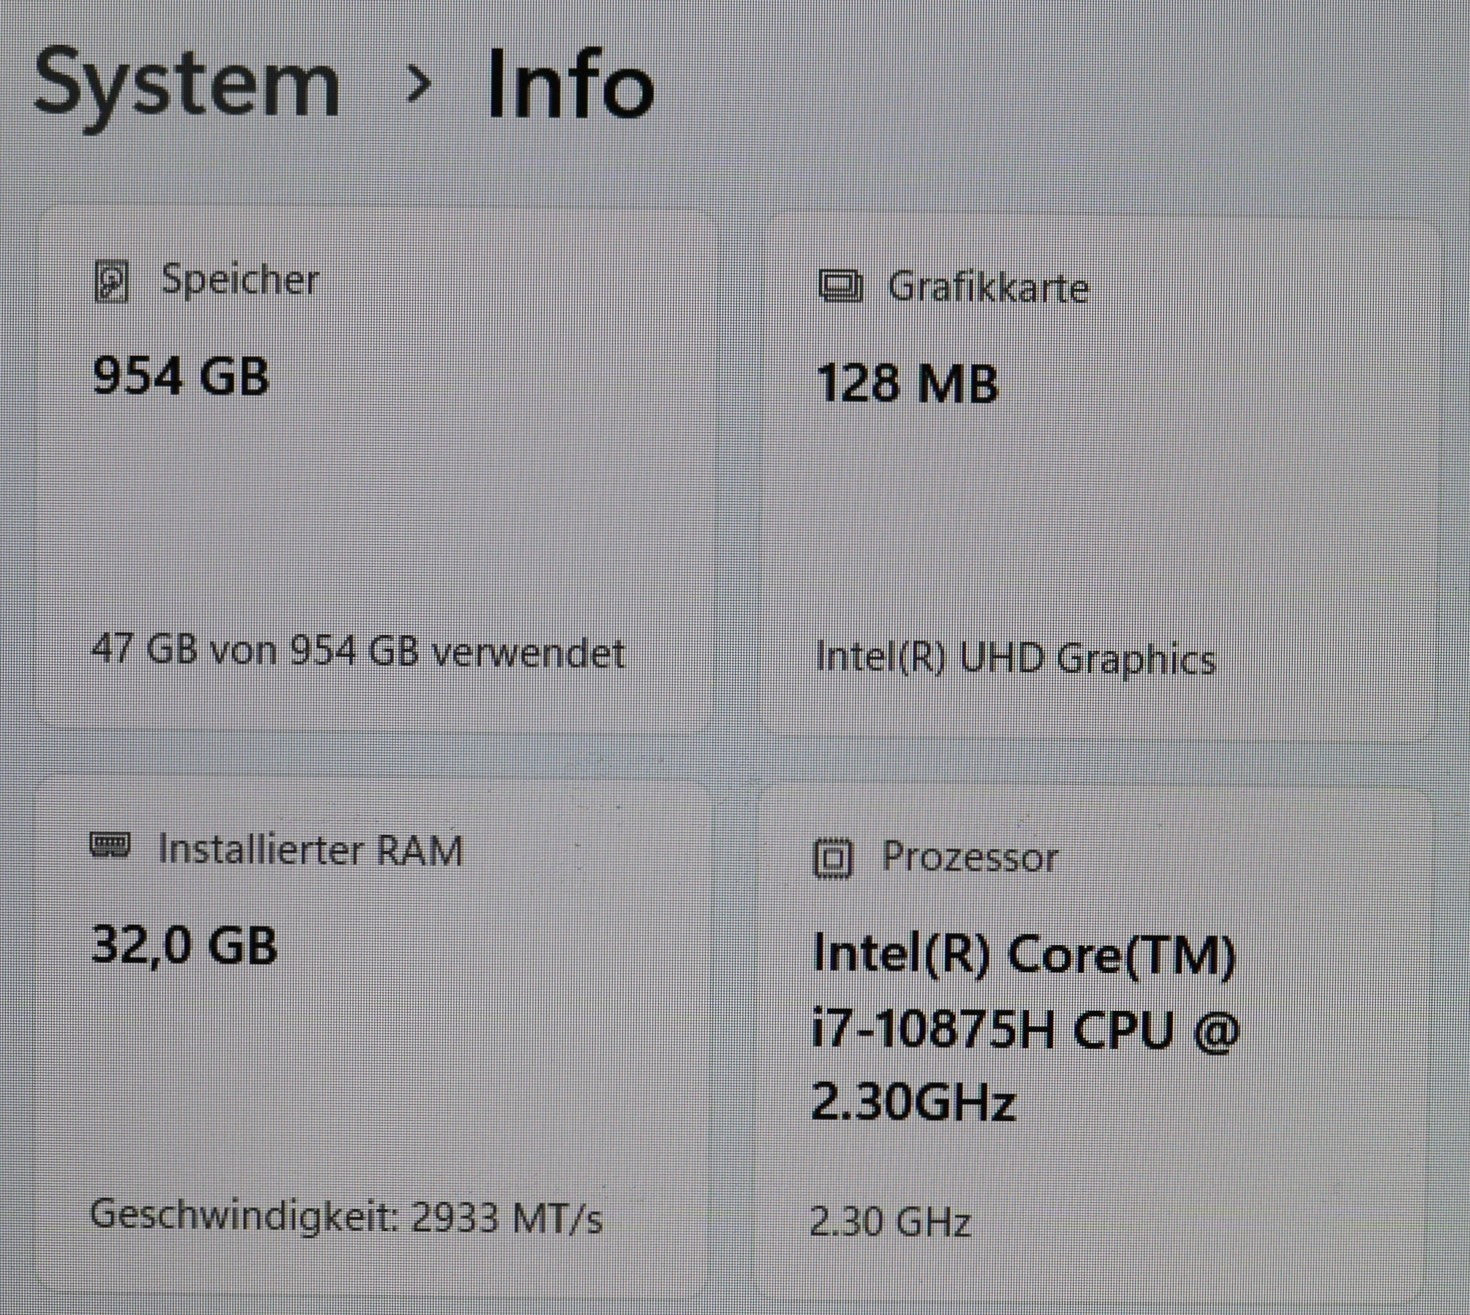
Task: Click the Speicher storage drive icon
Action: (112, 282)
